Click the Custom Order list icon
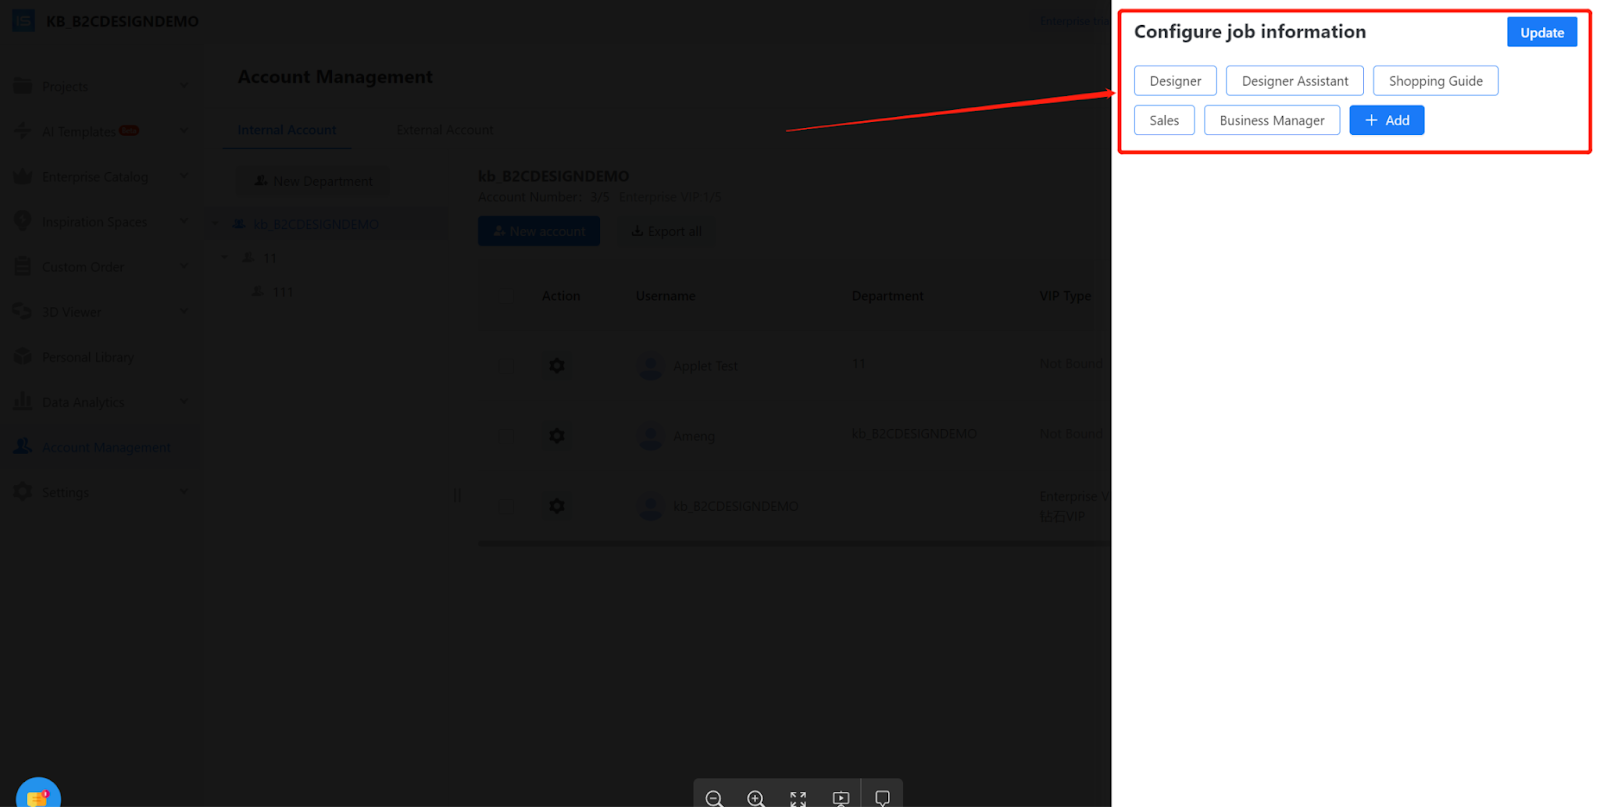1600x807 pixels. pyautogui.click(x=22, y=266)
